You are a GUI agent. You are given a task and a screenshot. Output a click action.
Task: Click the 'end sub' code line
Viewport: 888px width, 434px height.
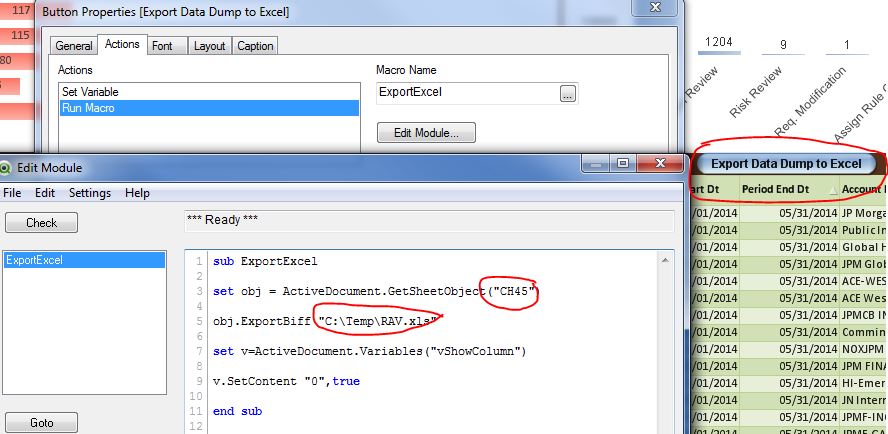click(237, 411)
